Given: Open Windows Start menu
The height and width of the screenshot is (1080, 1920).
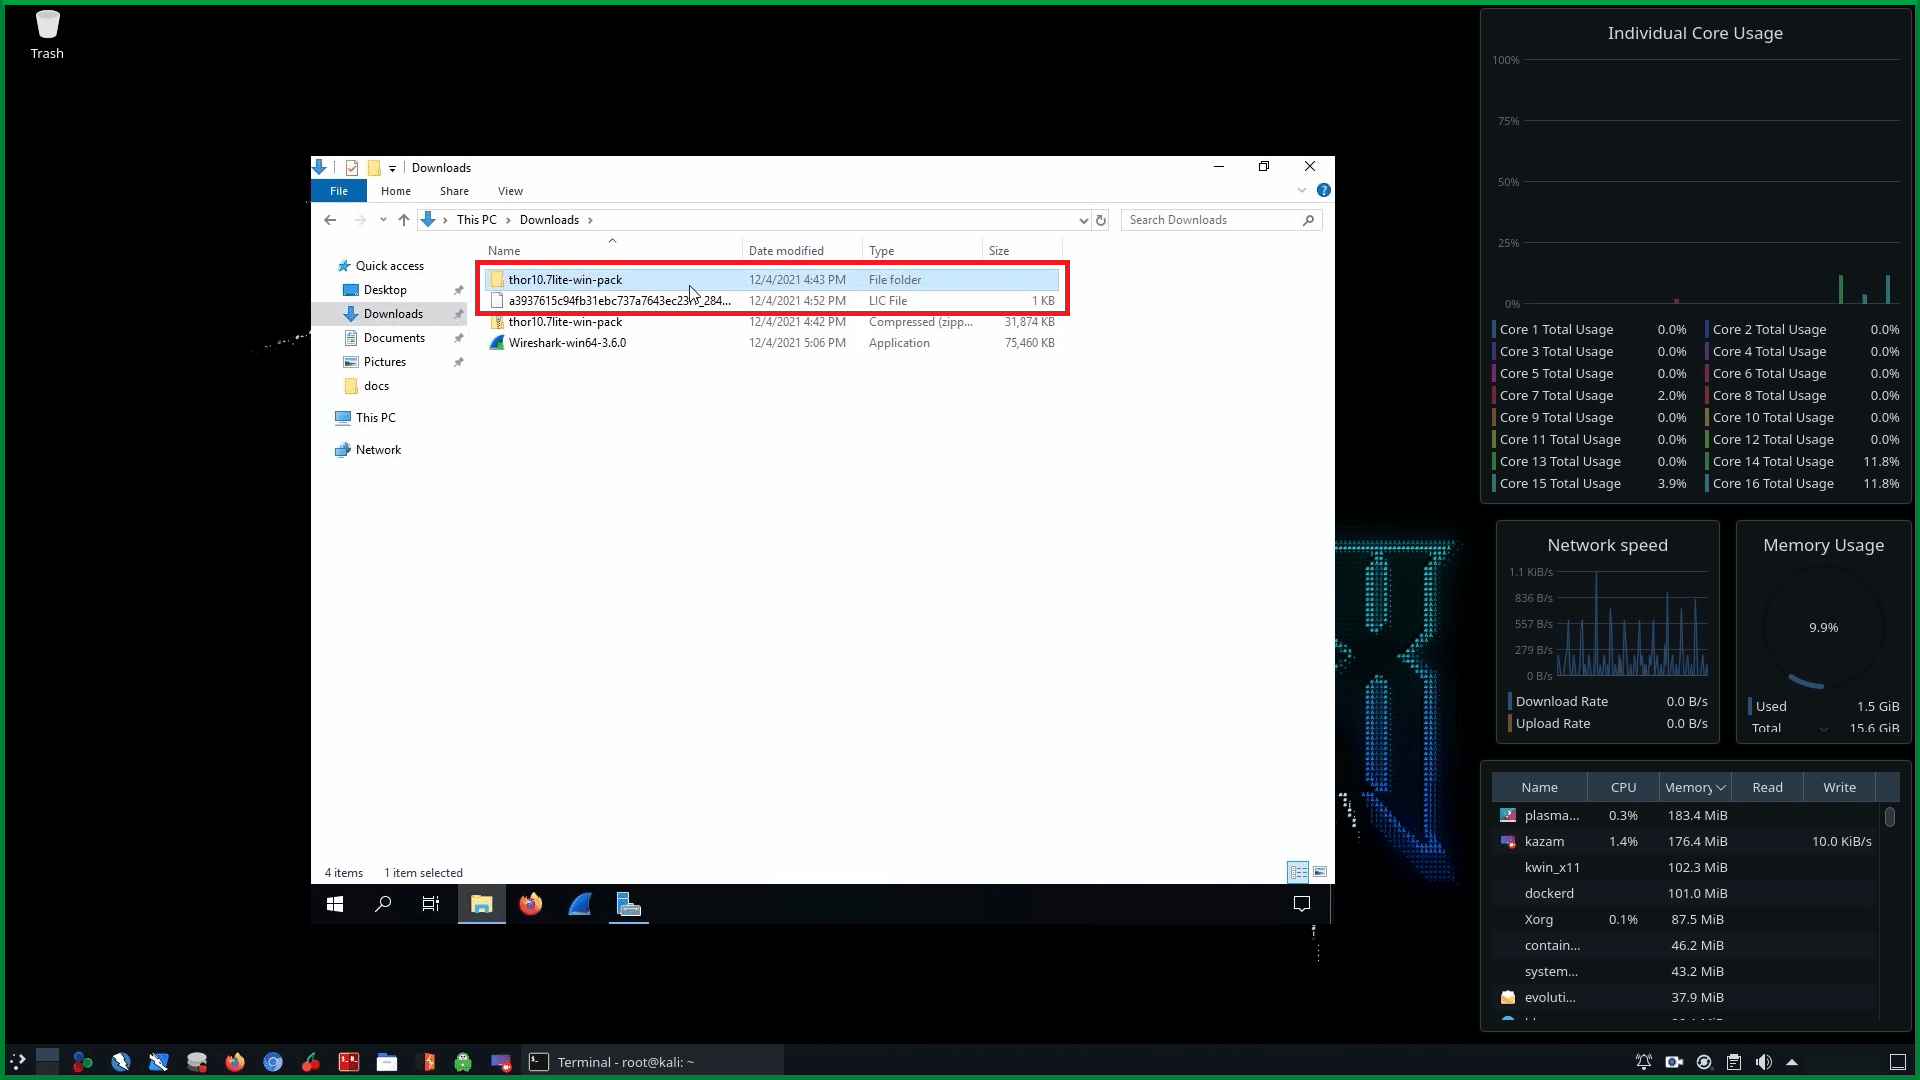Looking at the screenshot, I should coord(335,905).
